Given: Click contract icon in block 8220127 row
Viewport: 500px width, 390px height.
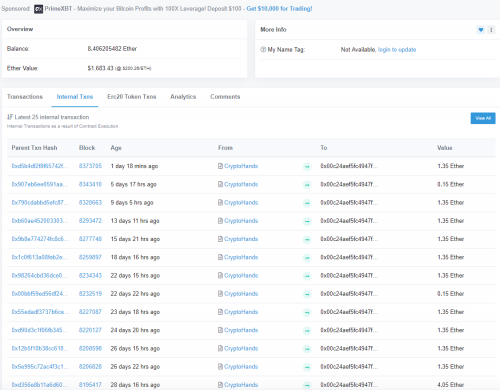Looking at the screenshot, I should tap(220, 330).
